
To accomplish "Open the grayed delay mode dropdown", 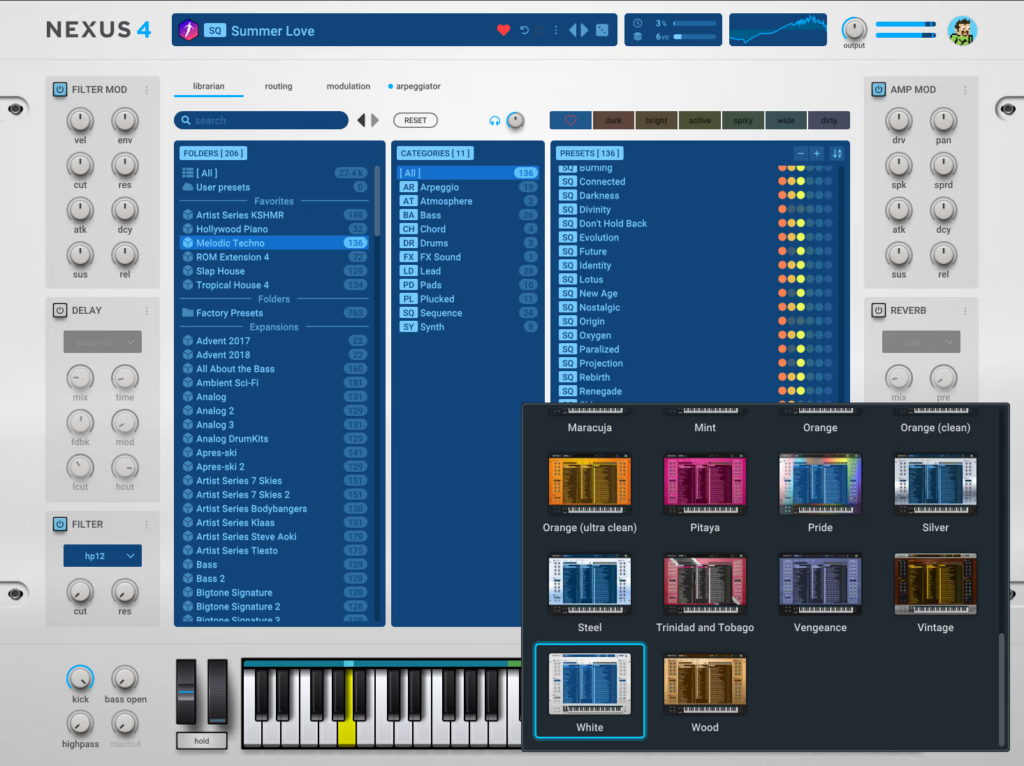I will point(102,341).
